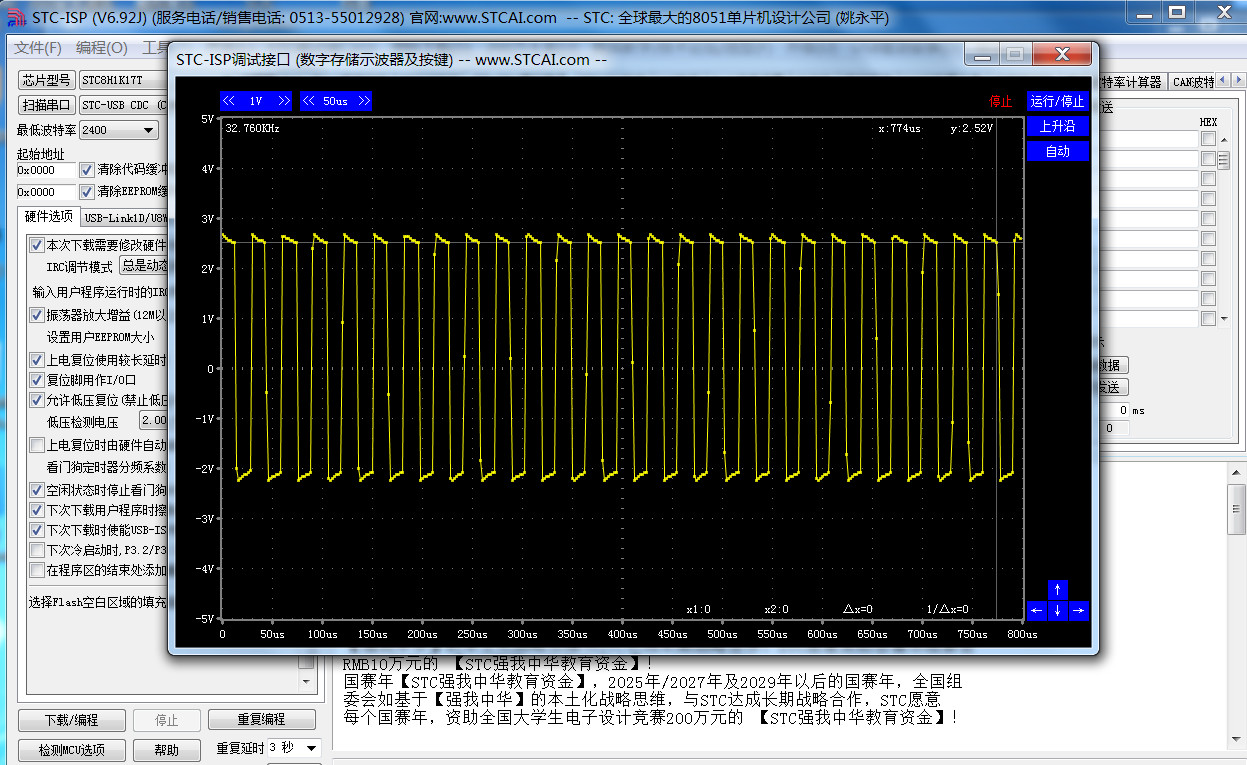
Task: Increase voltage scale with right 1V arrows
Action: [284, 101]
